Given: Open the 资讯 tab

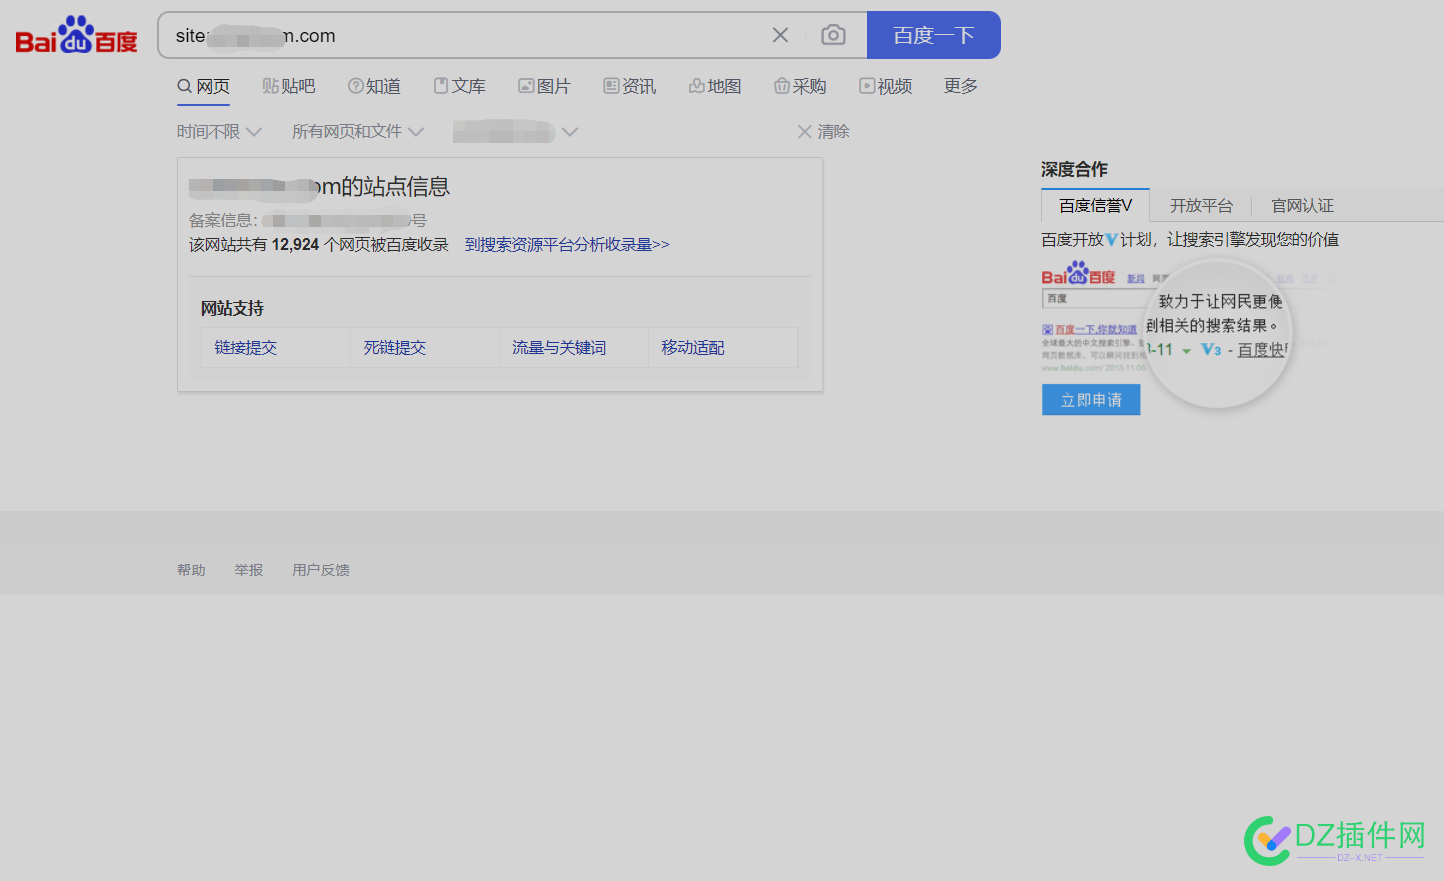Looking at the screenshot, I should (x=630, y=86).
